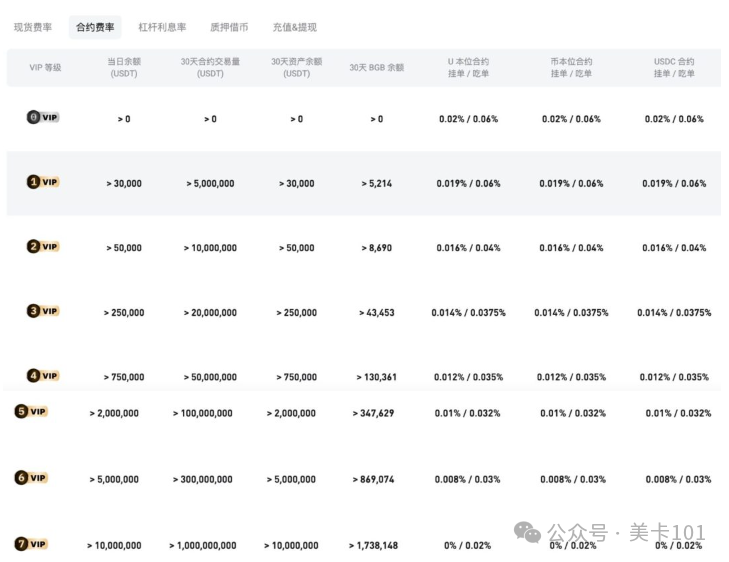The image size is (729, 562).
Task: Click the 币本位合约 挂单/吃单 header
Action: pos(571,67)
